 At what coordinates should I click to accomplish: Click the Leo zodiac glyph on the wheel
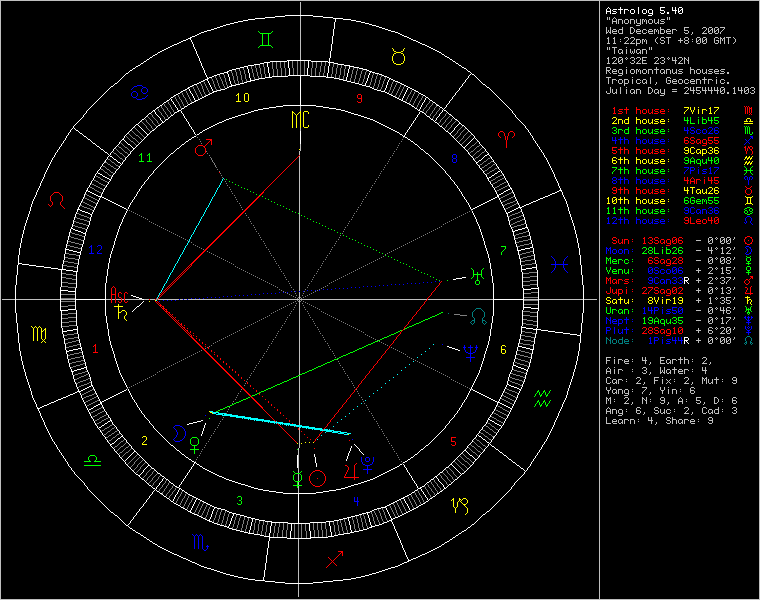(57, 200)
